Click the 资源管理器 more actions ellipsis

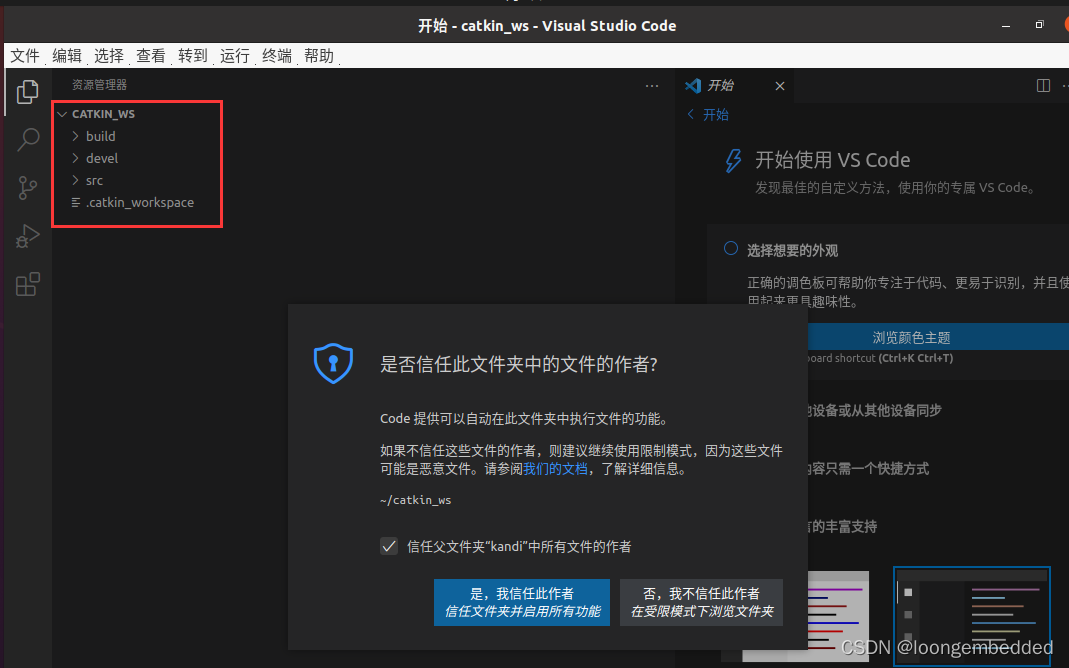click(652, 86)
